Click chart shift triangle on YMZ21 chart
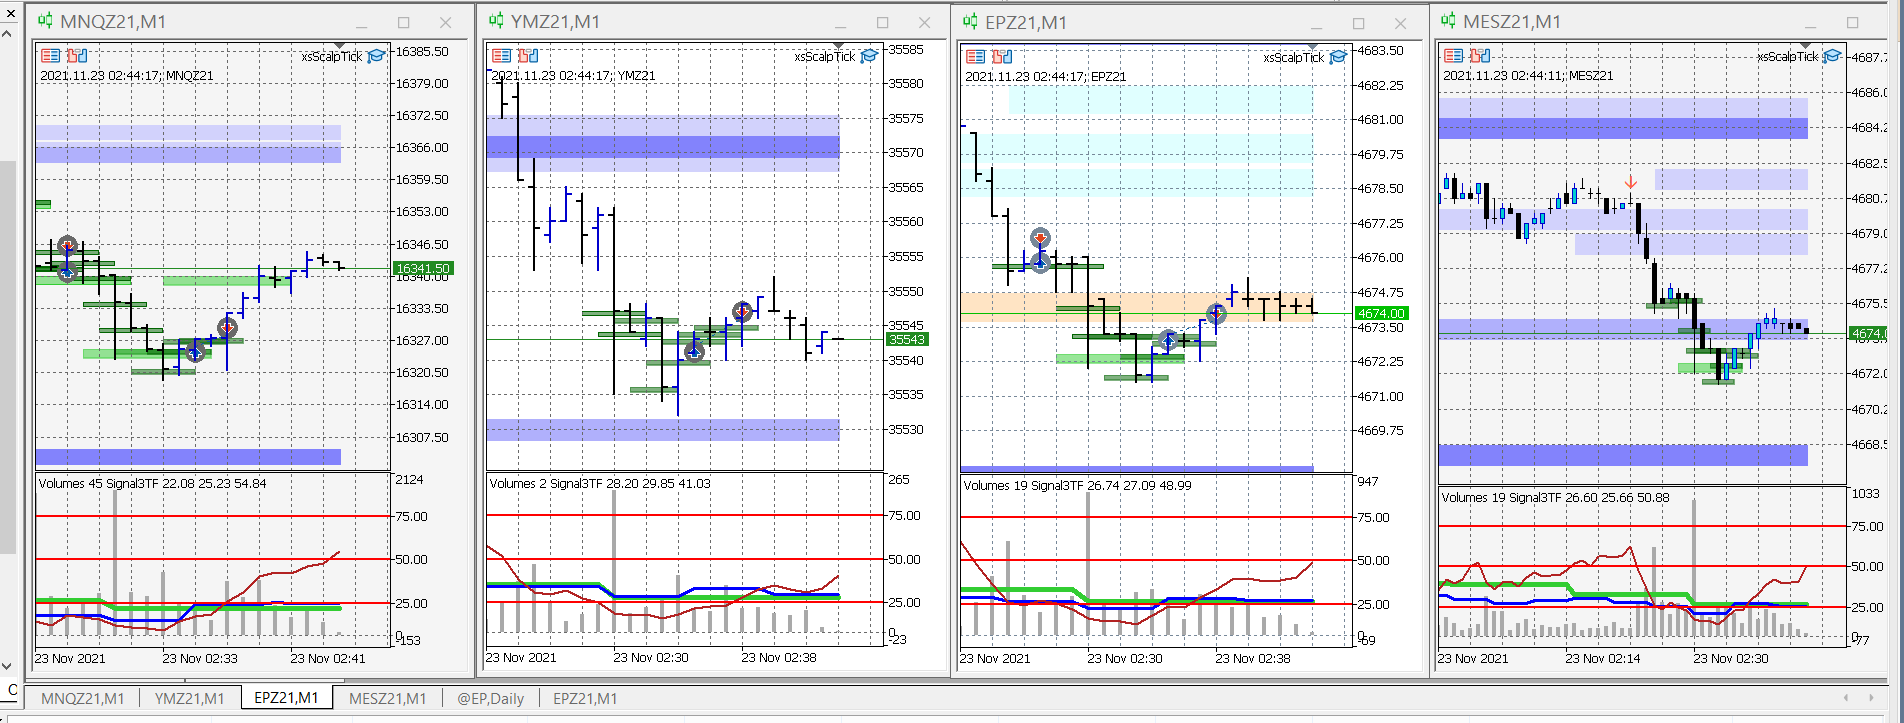This screenshot has height=723, width=1904. point(838,46)
